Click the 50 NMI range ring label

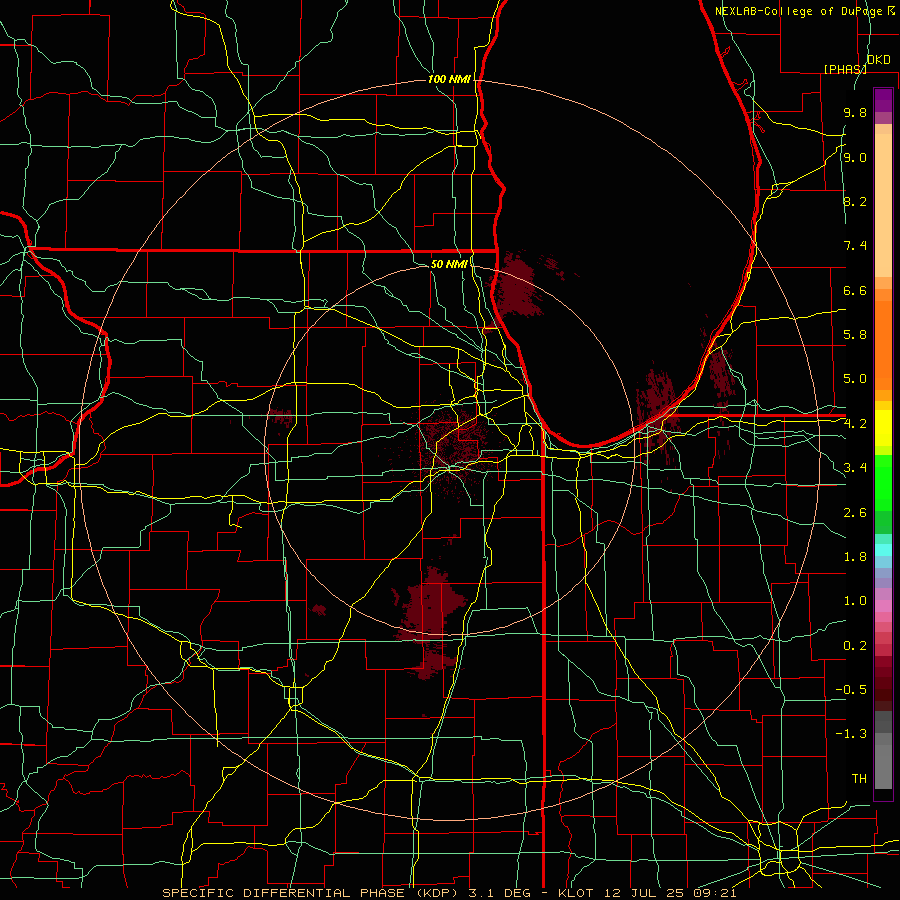[x=449, y=264]
